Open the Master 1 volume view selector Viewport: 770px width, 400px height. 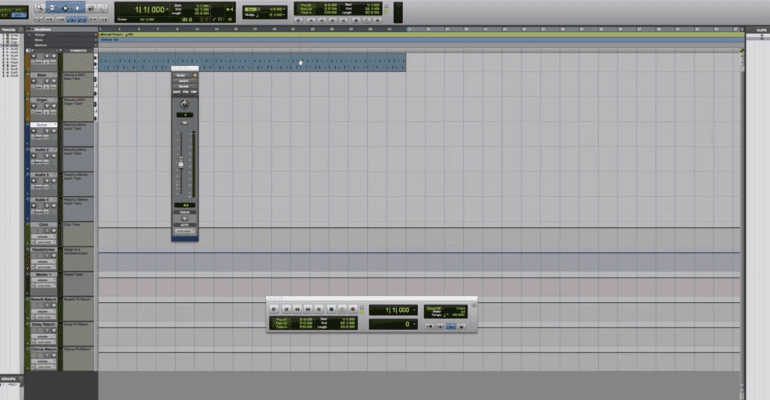click(43, 280)
